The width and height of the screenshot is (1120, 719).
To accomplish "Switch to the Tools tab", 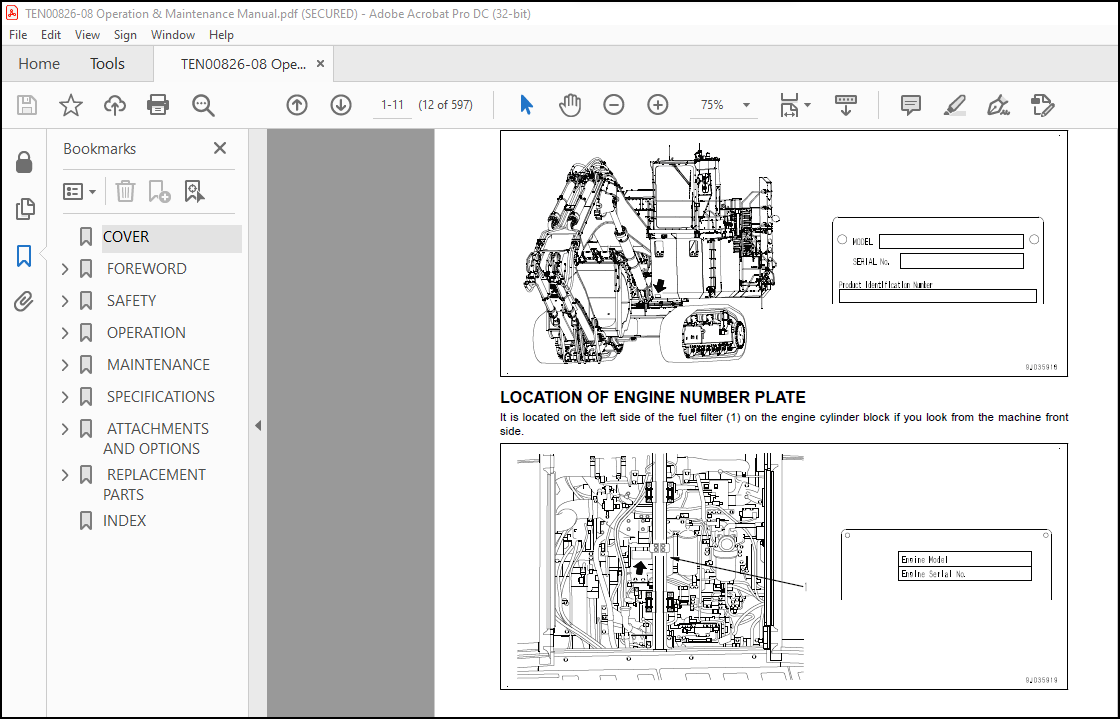I will 107,64.
